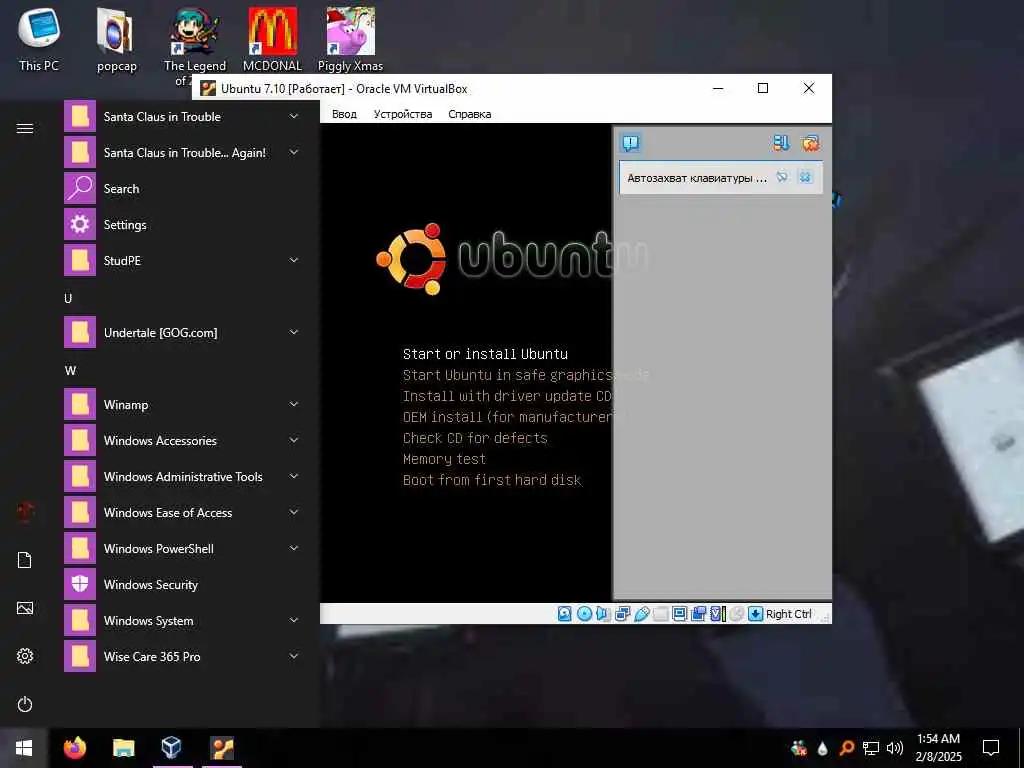Open the Ввод menu

pyautogui.click(x=344, y=114)
